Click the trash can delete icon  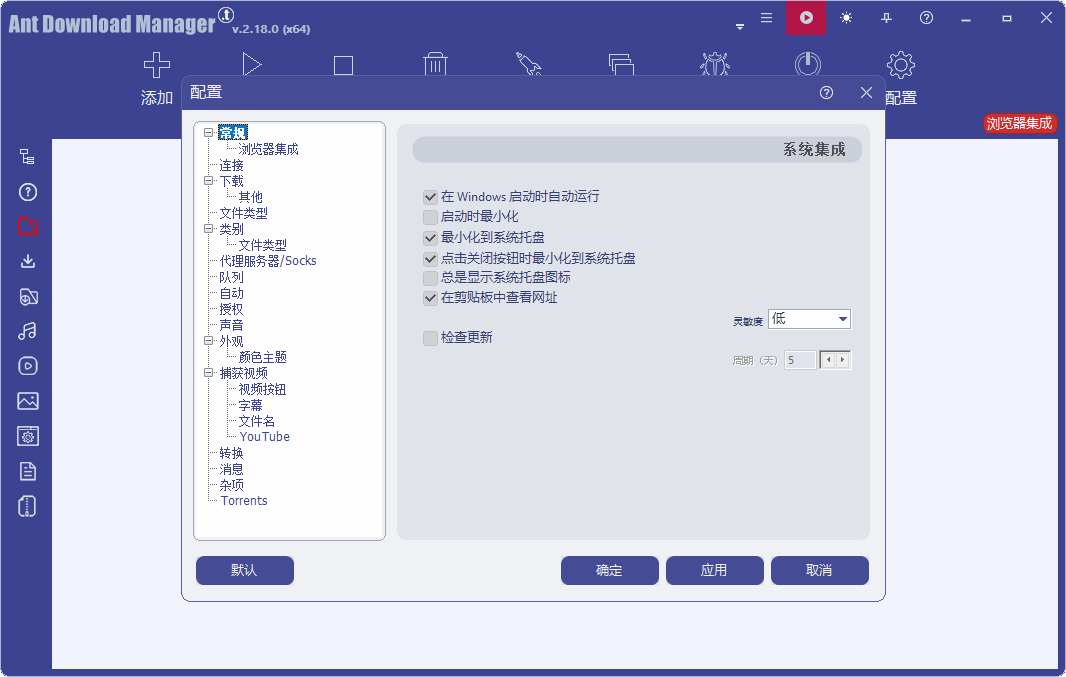coord(435,65)
